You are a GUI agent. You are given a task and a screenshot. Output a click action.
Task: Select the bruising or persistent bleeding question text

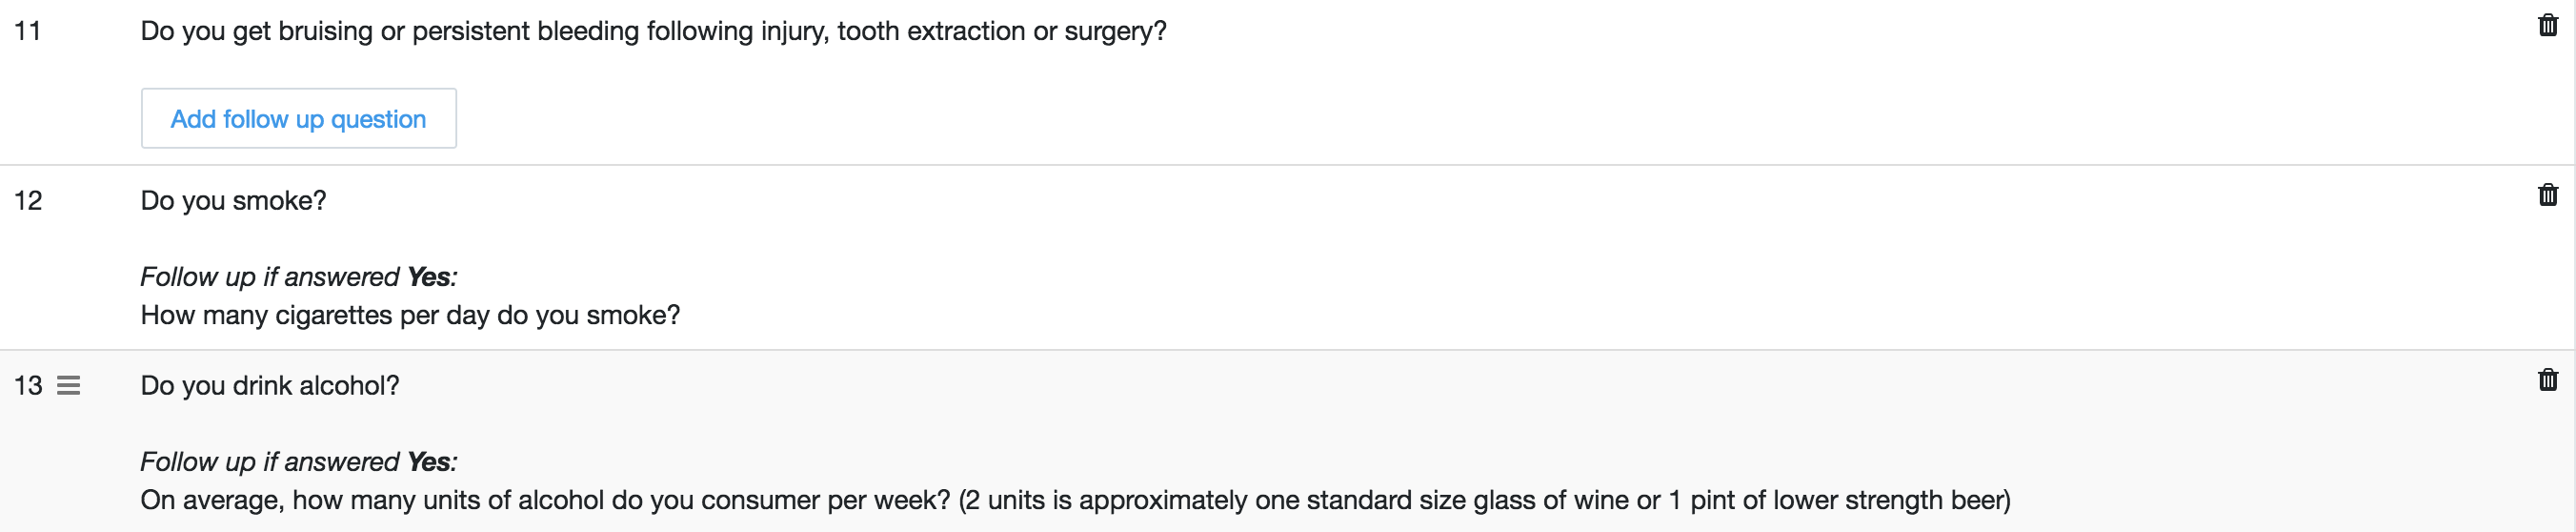tap(653, 31)
